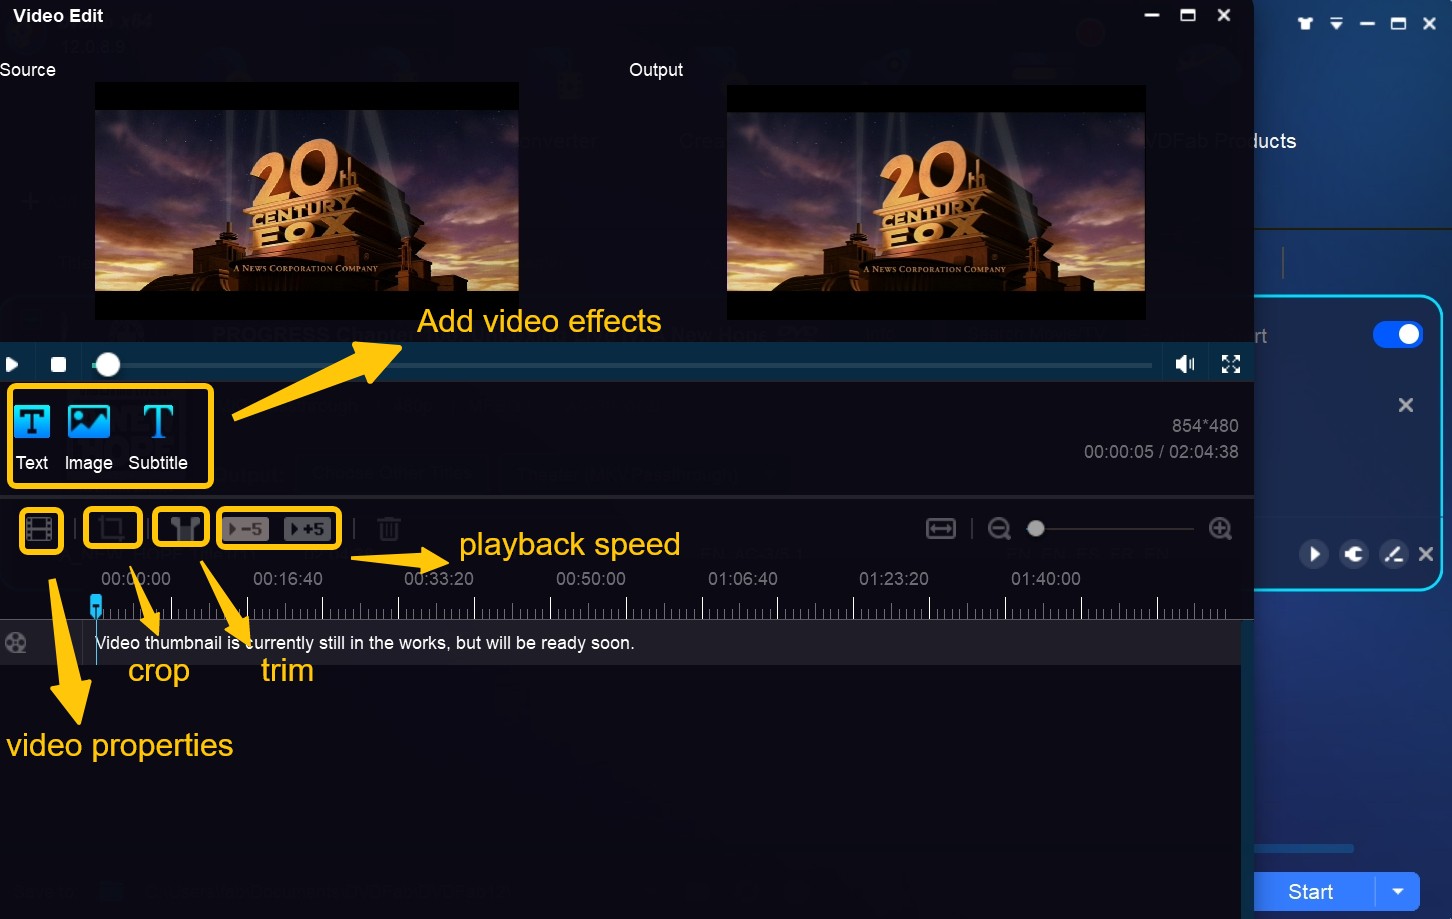1452x919 pixels.
Task: Play the video preview
Action: [x=12, y=364]
